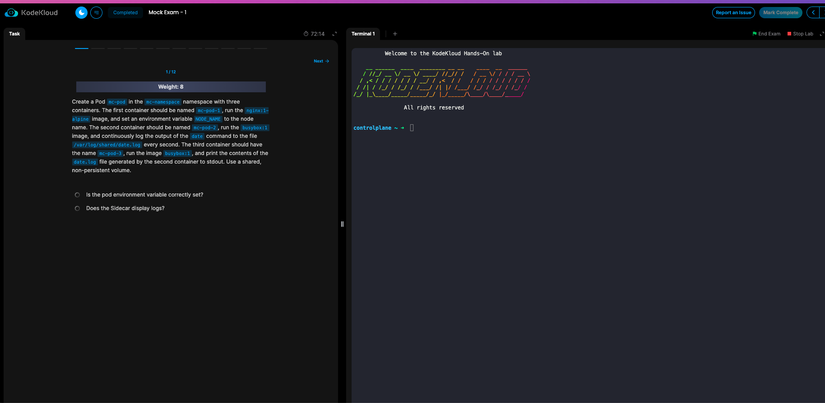The image size is (825, 403).
Task: Open the outline menu icon beside the moon
Action: click(x=96, y=12)
